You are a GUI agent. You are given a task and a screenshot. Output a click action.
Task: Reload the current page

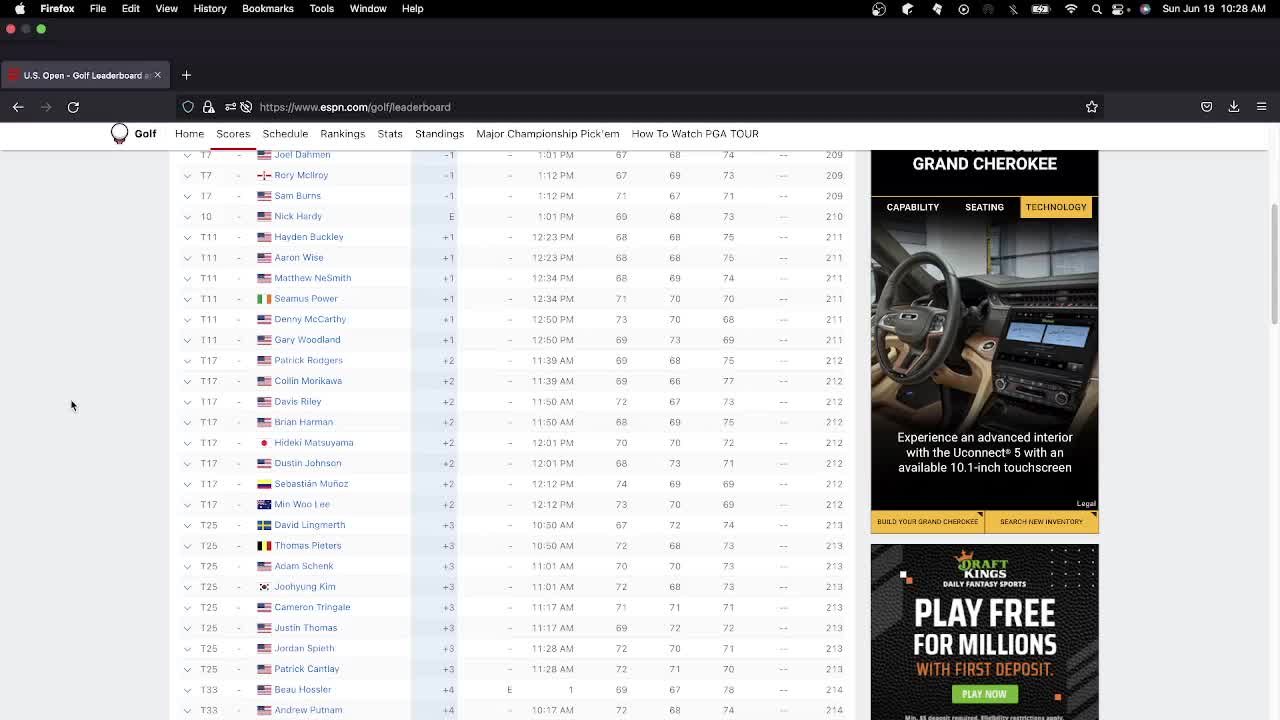73,107
